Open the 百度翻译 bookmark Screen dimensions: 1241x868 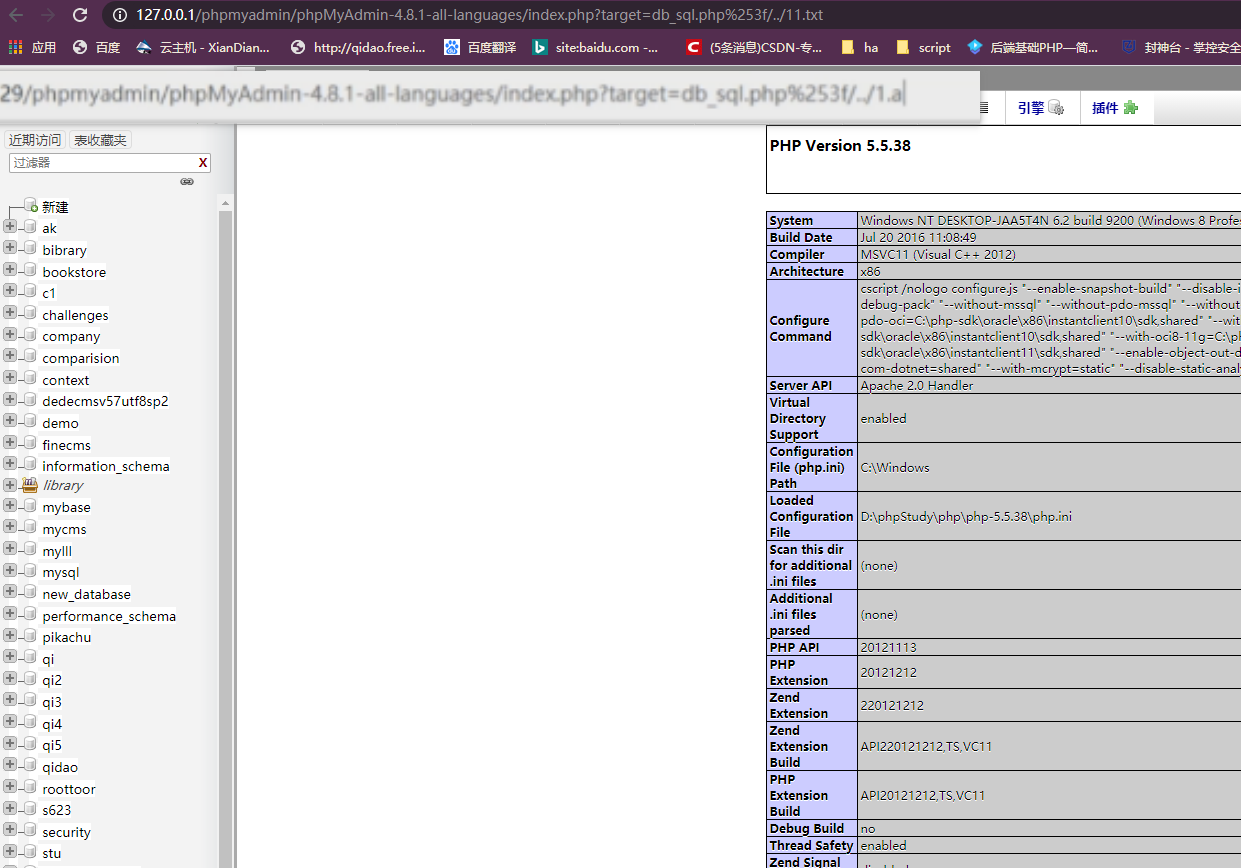click(x=480, y=47)
